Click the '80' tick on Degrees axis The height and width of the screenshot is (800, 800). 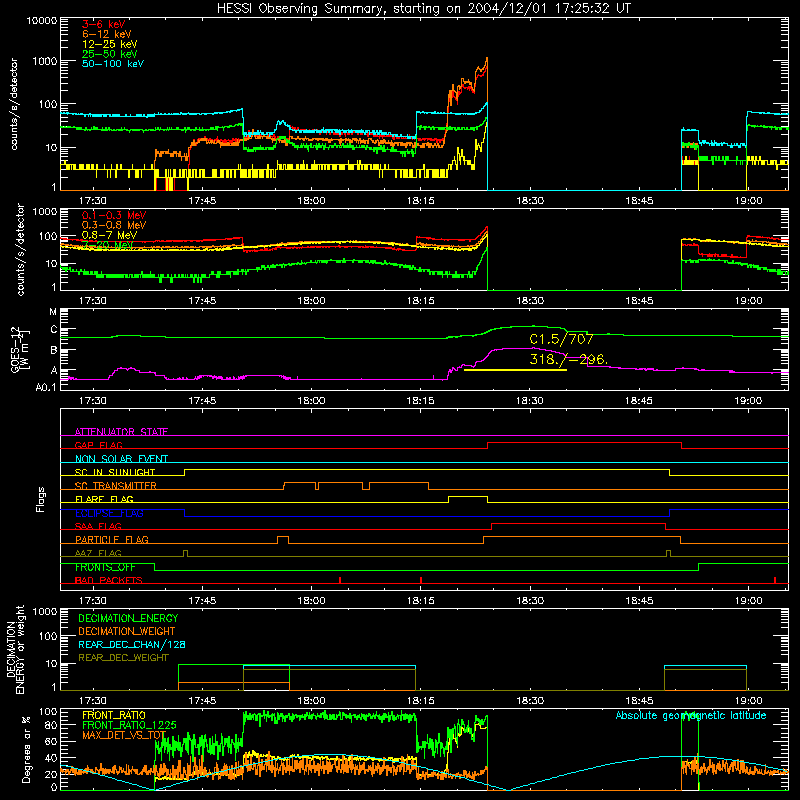(51, 724)
